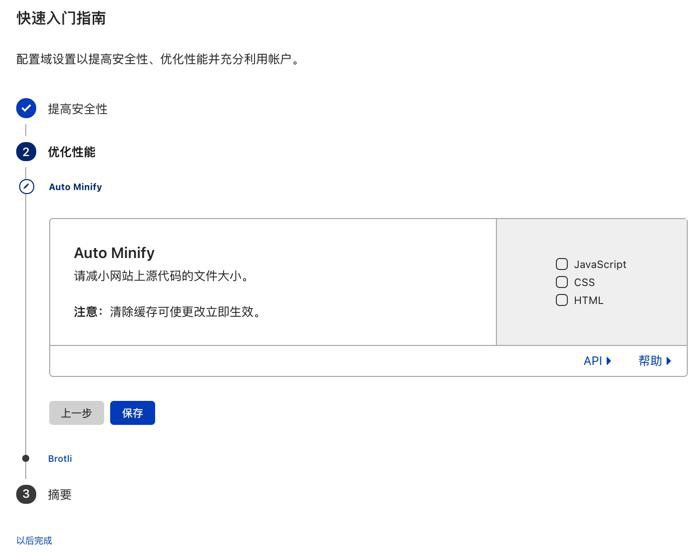Click the Auto Minify pencil edit icon
Viewport: 696px width, 556px height.
[26, 186]
